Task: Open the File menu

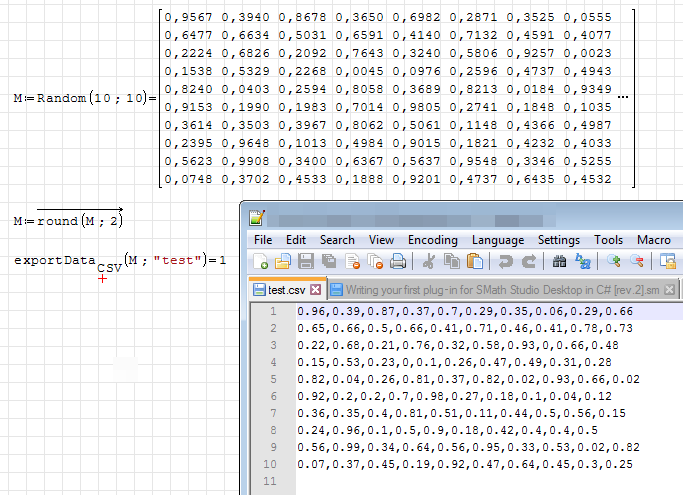Action: point(263,240)
